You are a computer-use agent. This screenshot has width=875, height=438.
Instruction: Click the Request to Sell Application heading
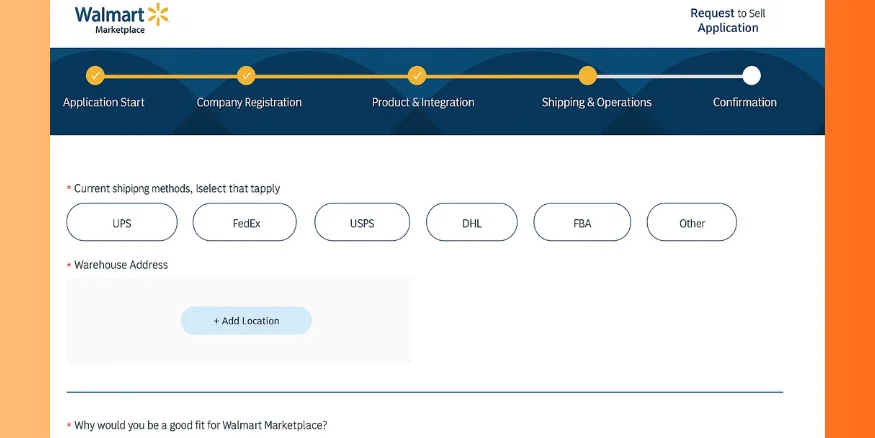click(728, 21)
